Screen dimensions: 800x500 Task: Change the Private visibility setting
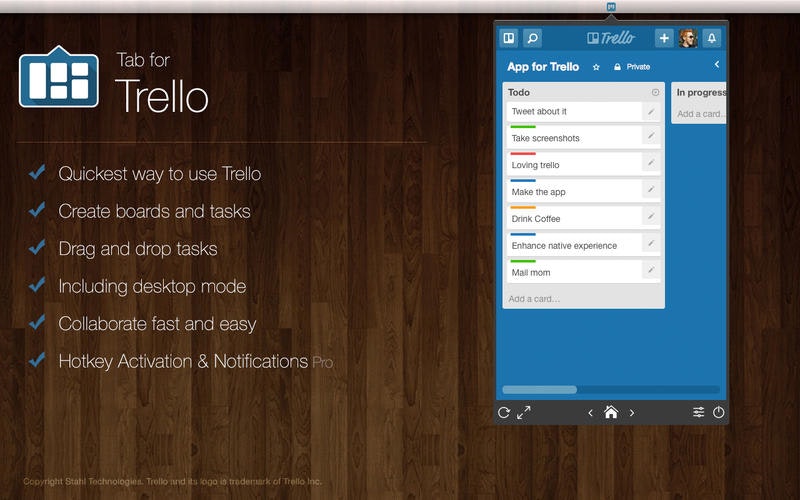(x=632, y=67)
